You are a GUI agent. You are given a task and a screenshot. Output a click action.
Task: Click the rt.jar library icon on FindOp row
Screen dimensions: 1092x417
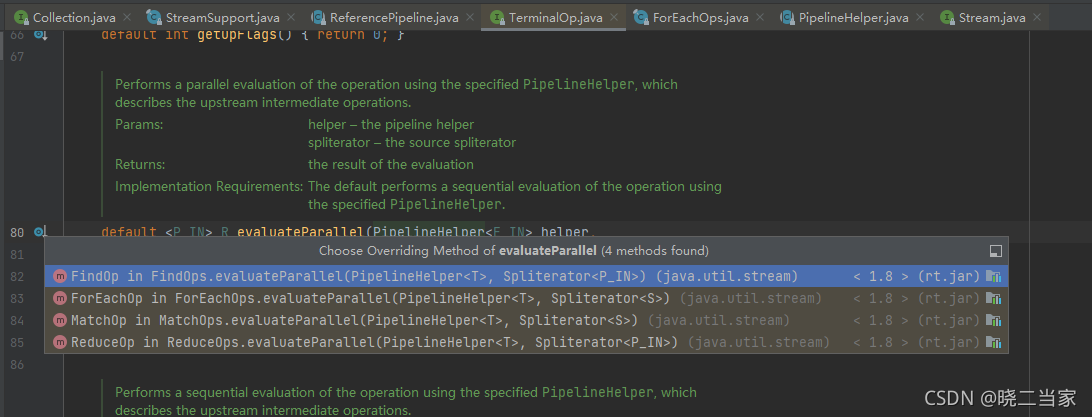click(x=994, y=276)
